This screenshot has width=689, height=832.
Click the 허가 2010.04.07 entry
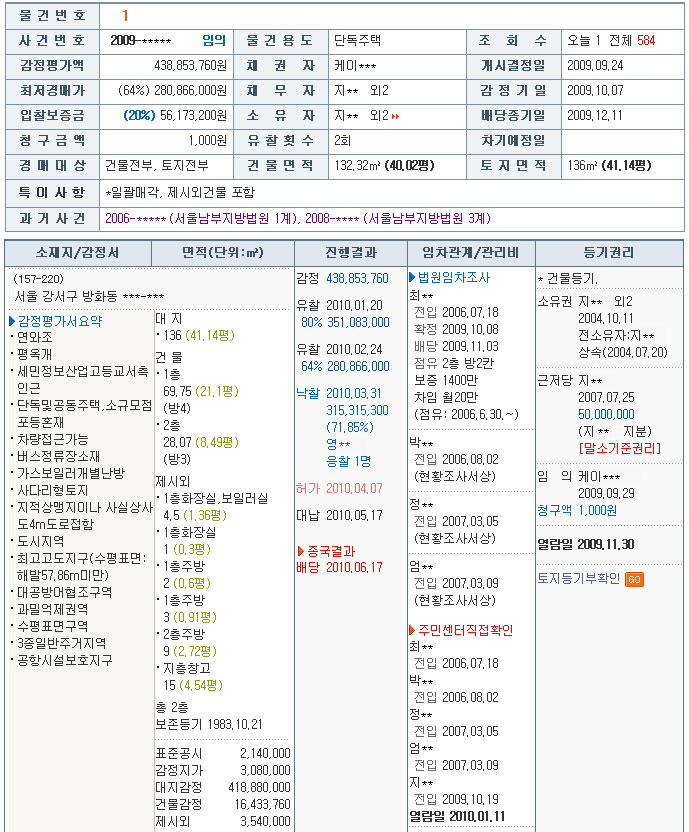tap(339, 488)
